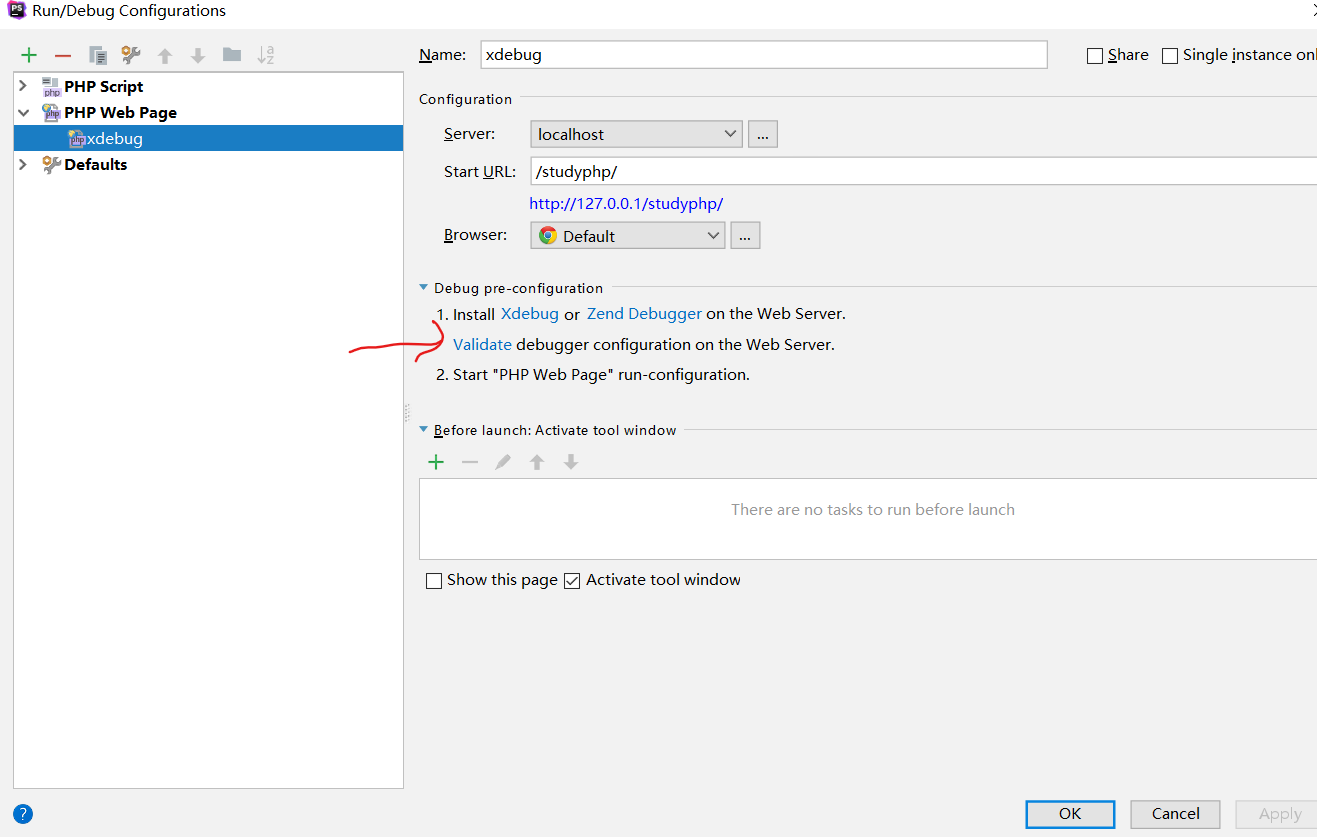Add a before launch task
Screen dimensions: 1317x837
(x=436, y=462)
